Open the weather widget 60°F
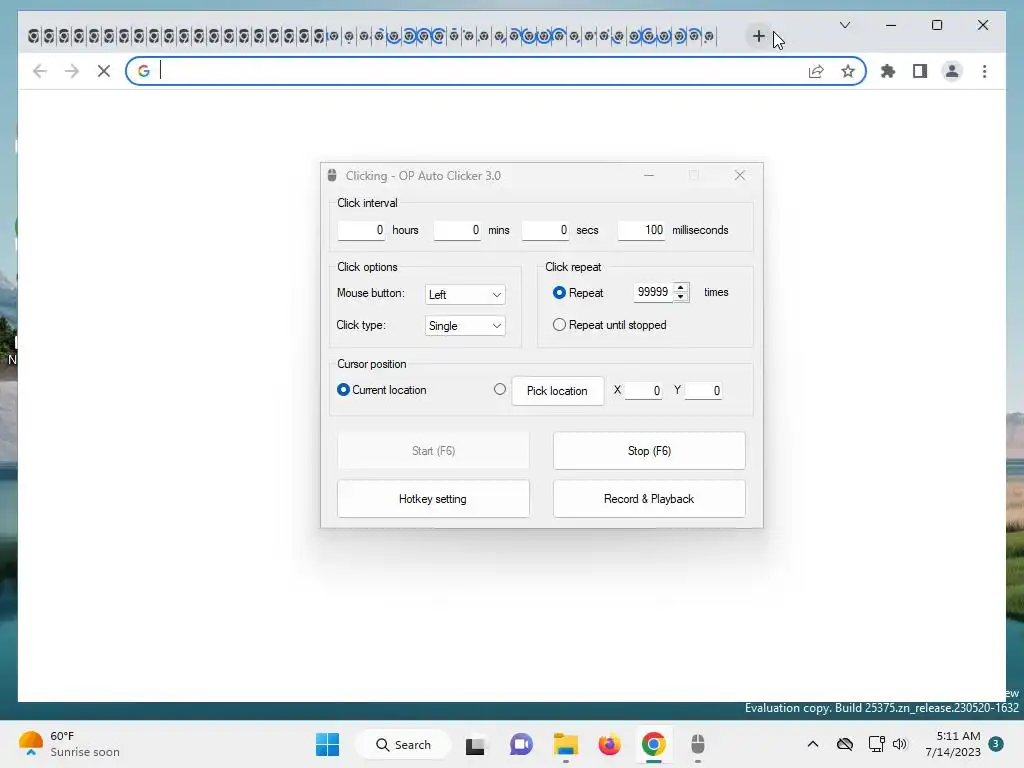The height and width of the screenshot is (768, 1024). click(x=69, y=744)
